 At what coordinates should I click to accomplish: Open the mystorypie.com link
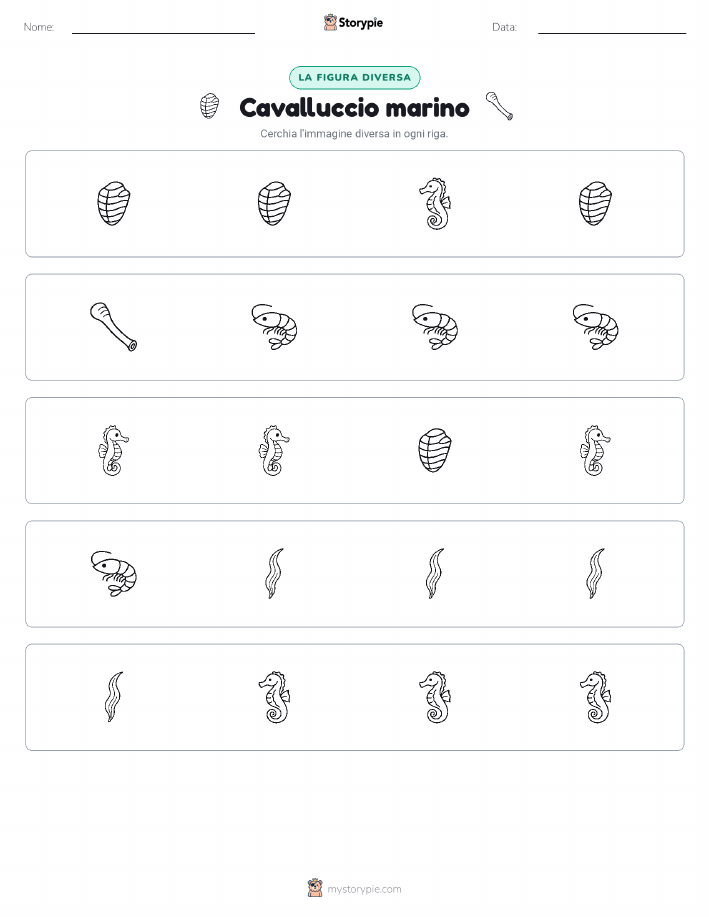tap(364, 889)
